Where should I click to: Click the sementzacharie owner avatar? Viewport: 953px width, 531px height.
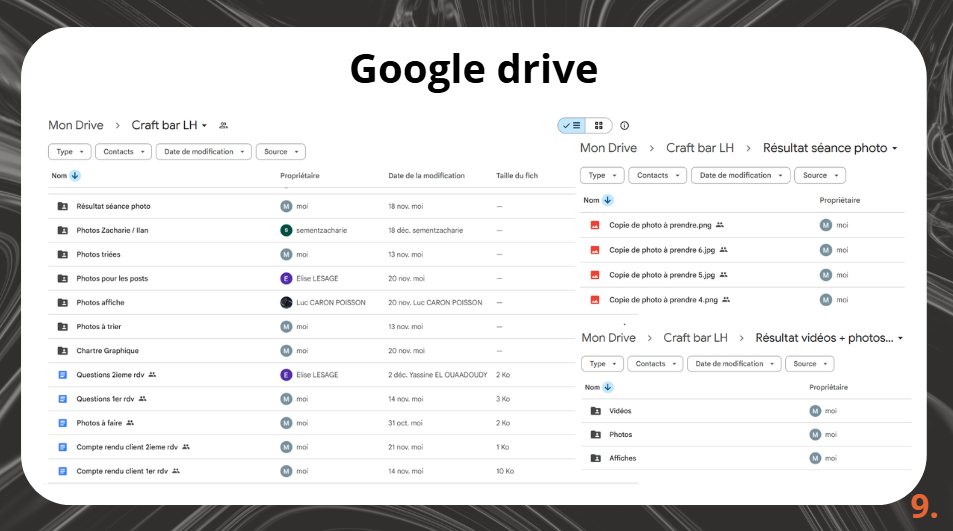[286, 231]
